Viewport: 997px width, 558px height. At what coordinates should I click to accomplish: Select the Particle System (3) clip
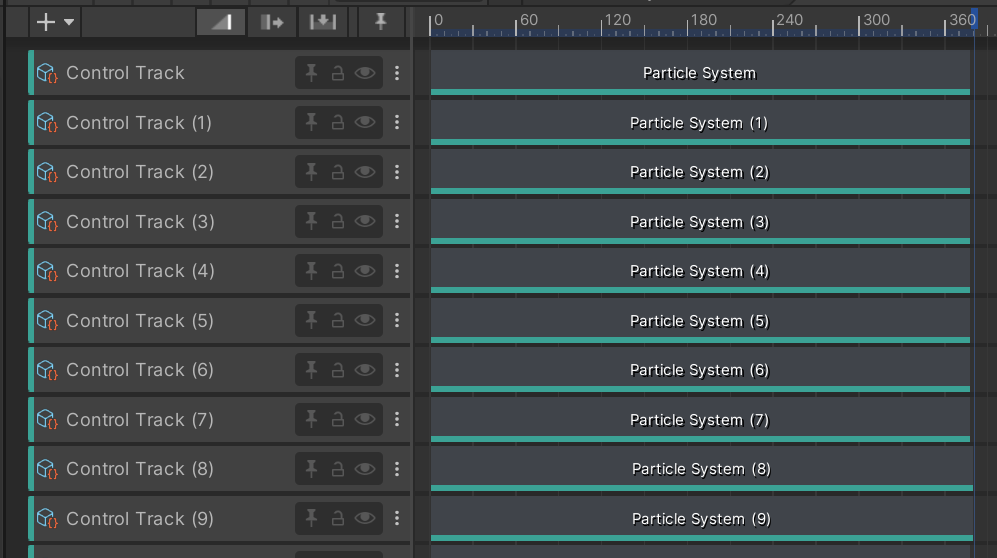point(700,222)
